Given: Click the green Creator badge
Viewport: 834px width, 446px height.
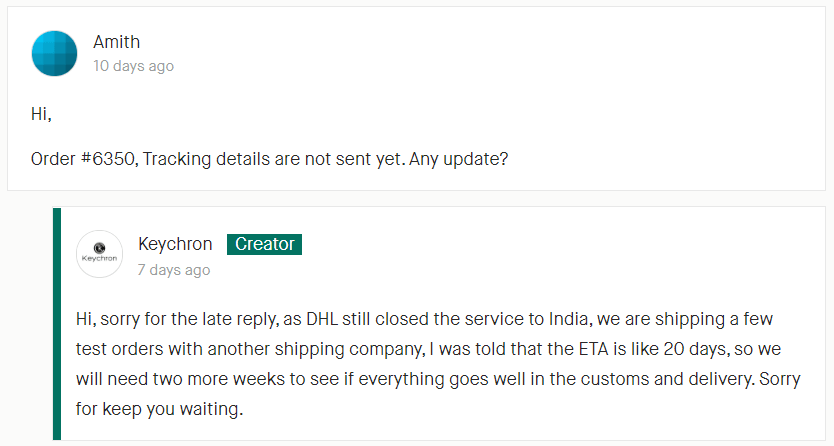Looking at the screenshot, I should coord(264,244).
